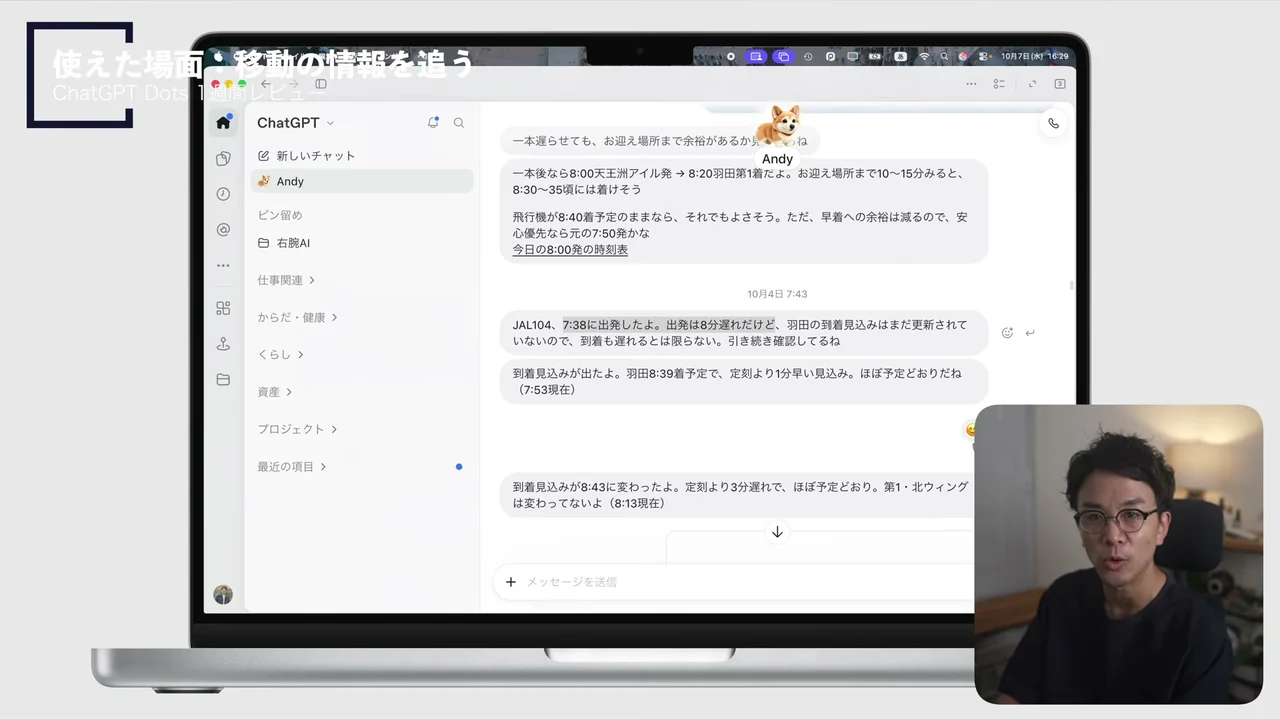Click the notifications bell icon
The width and height of the screenshot is (1280, 720).
[x=433, y=123]
